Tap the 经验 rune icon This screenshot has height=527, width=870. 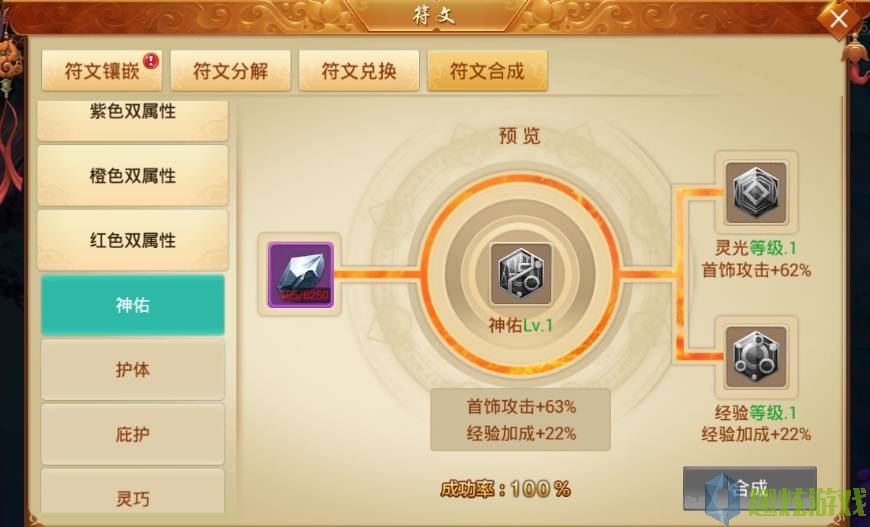[x=756, y=357]
